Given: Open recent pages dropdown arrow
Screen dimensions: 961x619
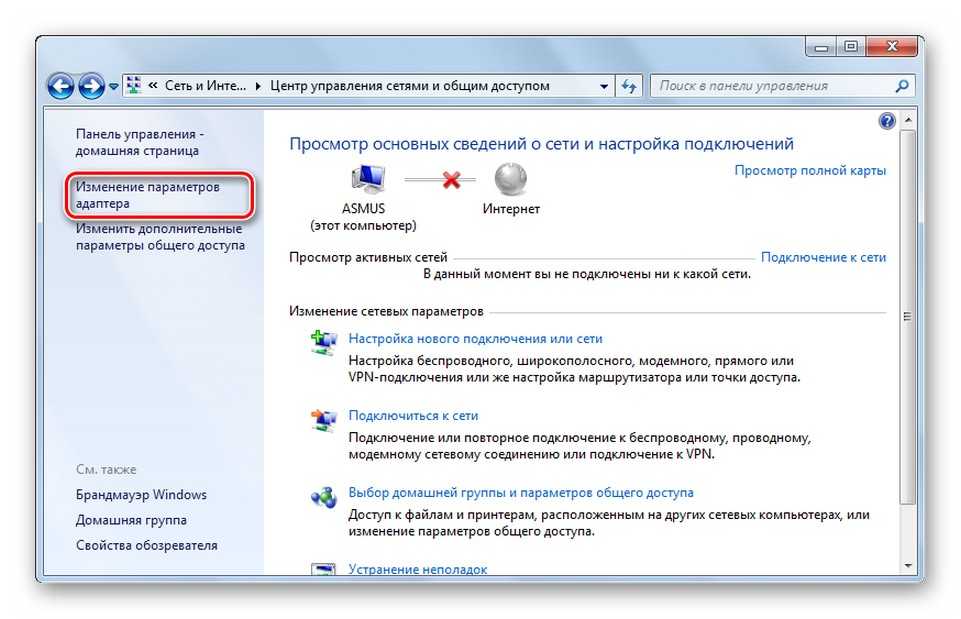Looking at the screenshot, I should coord(114,87).
